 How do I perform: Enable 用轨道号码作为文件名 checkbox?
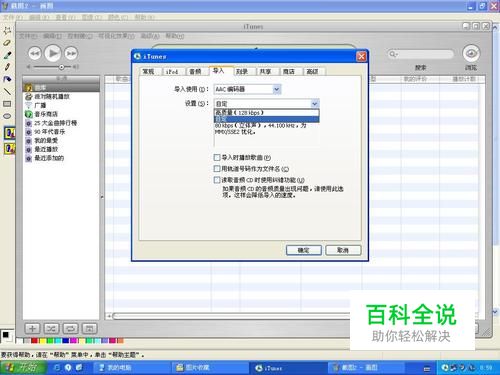pyautogui.click(x=217, y=169)
